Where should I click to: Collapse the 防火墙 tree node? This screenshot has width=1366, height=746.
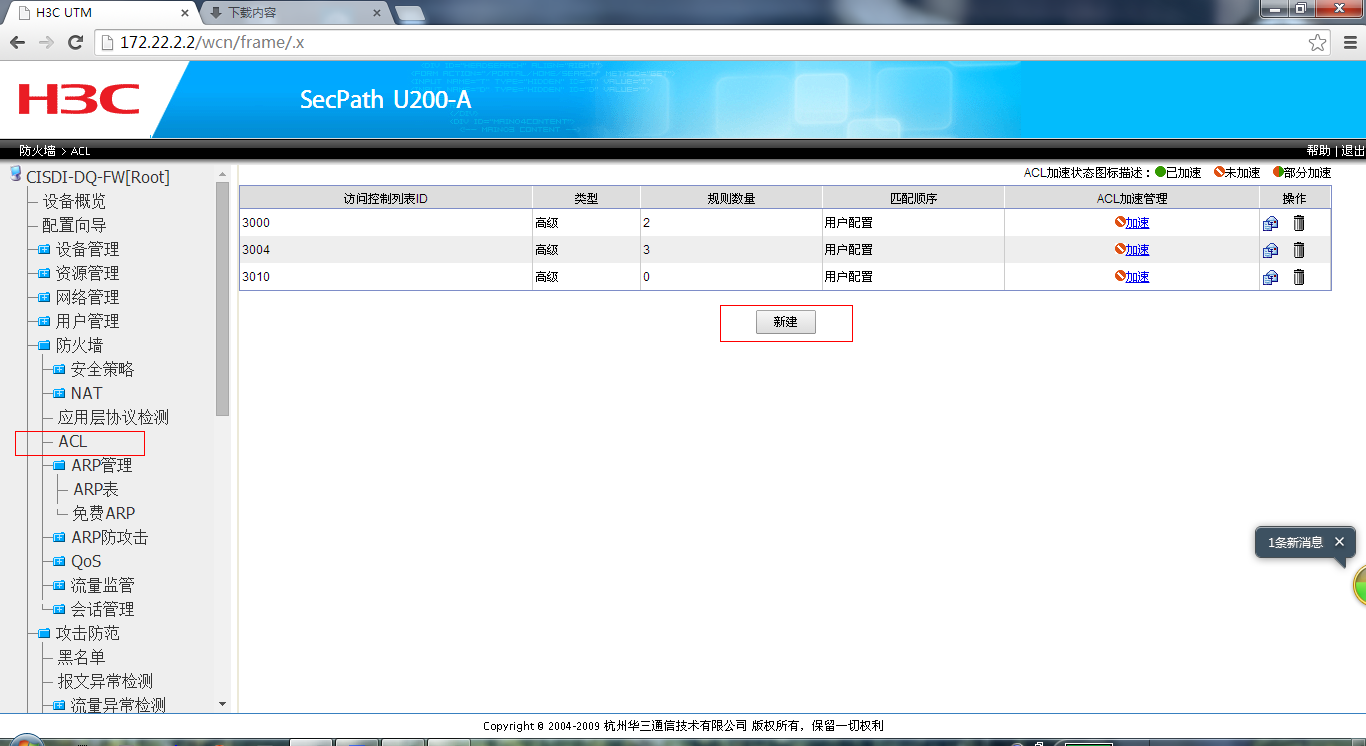pyautogui.click(x=44, y=346)
